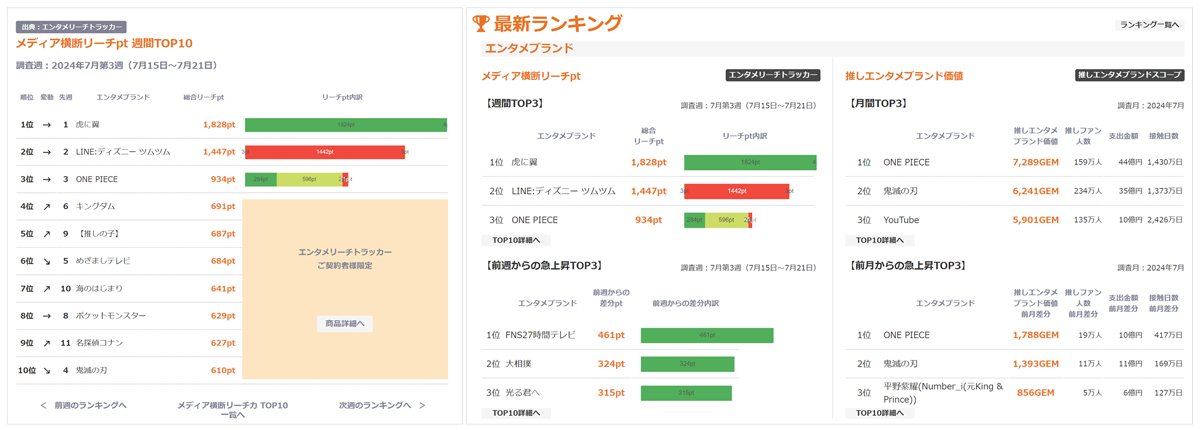Click the up arrow icon in 【推しの子】 row
This screenshot has height=430, width=1200.
tap(47, 234)
